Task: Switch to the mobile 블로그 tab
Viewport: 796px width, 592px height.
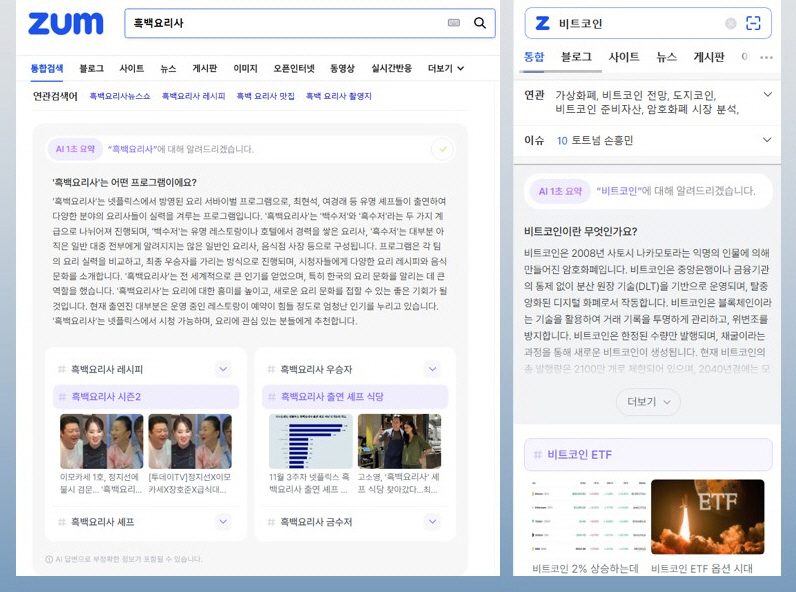Action: pos(576,57)
